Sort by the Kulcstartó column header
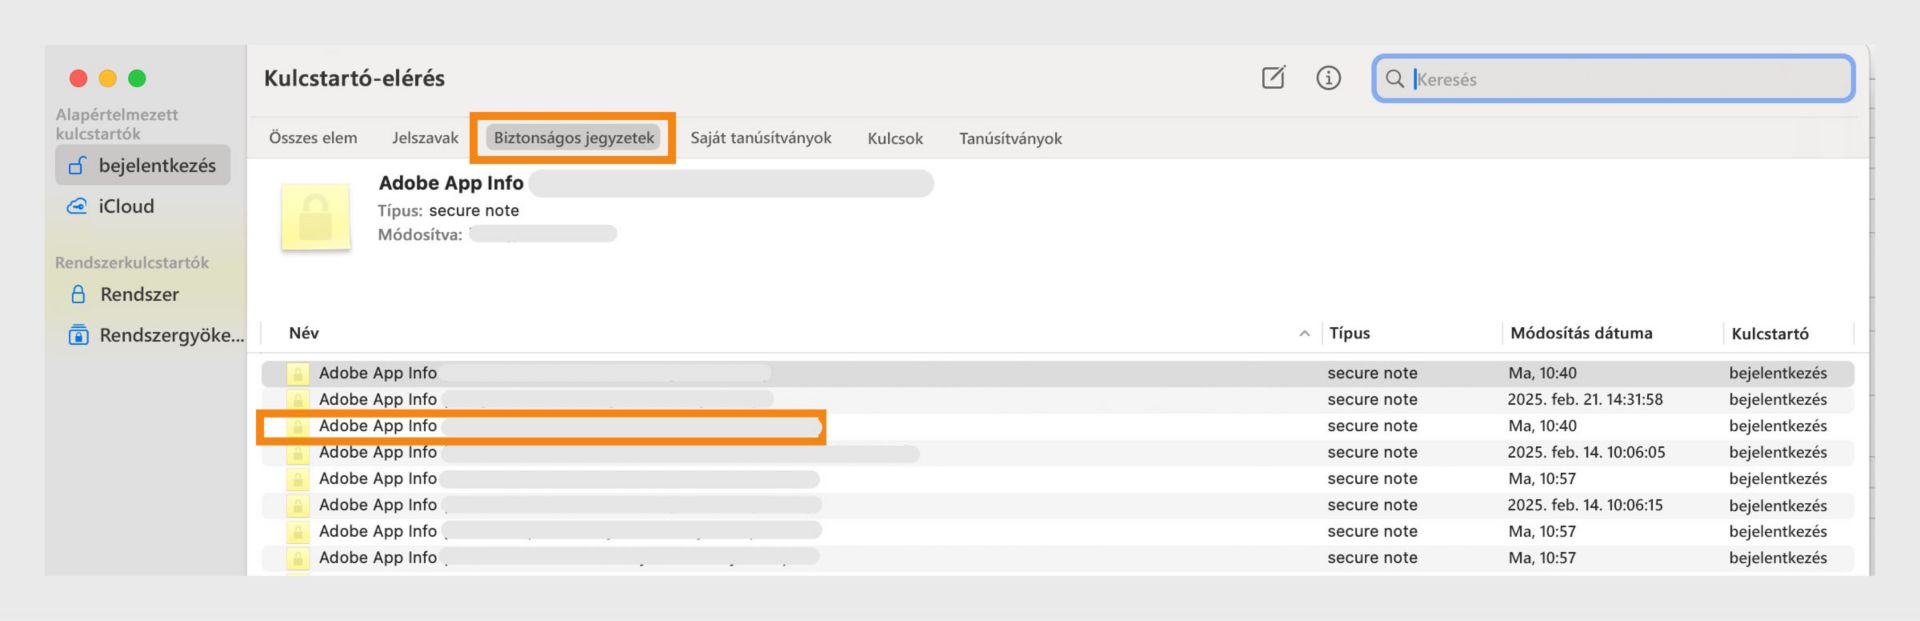1920x621 pixels. [x=1769, y=333]
